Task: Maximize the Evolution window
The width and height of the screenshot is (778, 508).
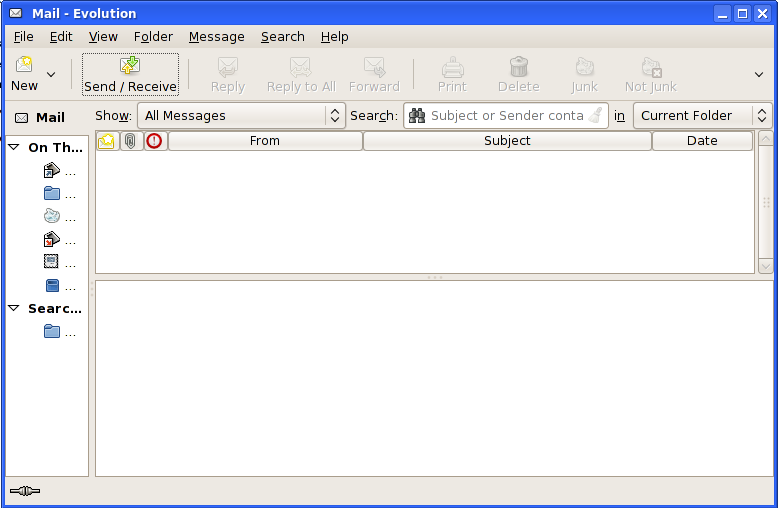Action: 742,13
